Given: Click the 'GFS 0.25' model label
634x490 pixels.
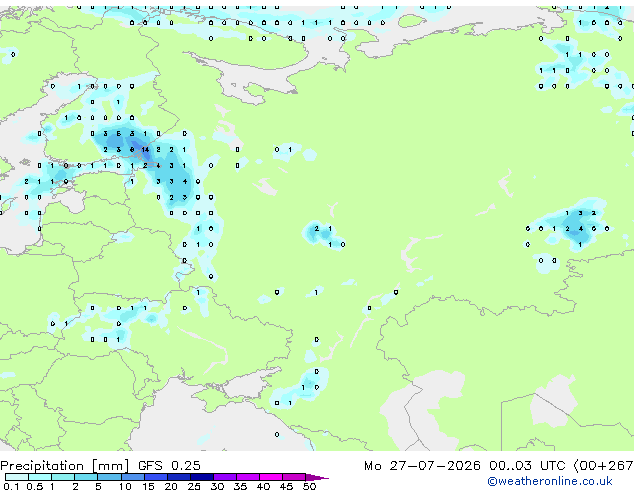Looking at the screenshot, I should pyautogui.click(x=169, y=466).
